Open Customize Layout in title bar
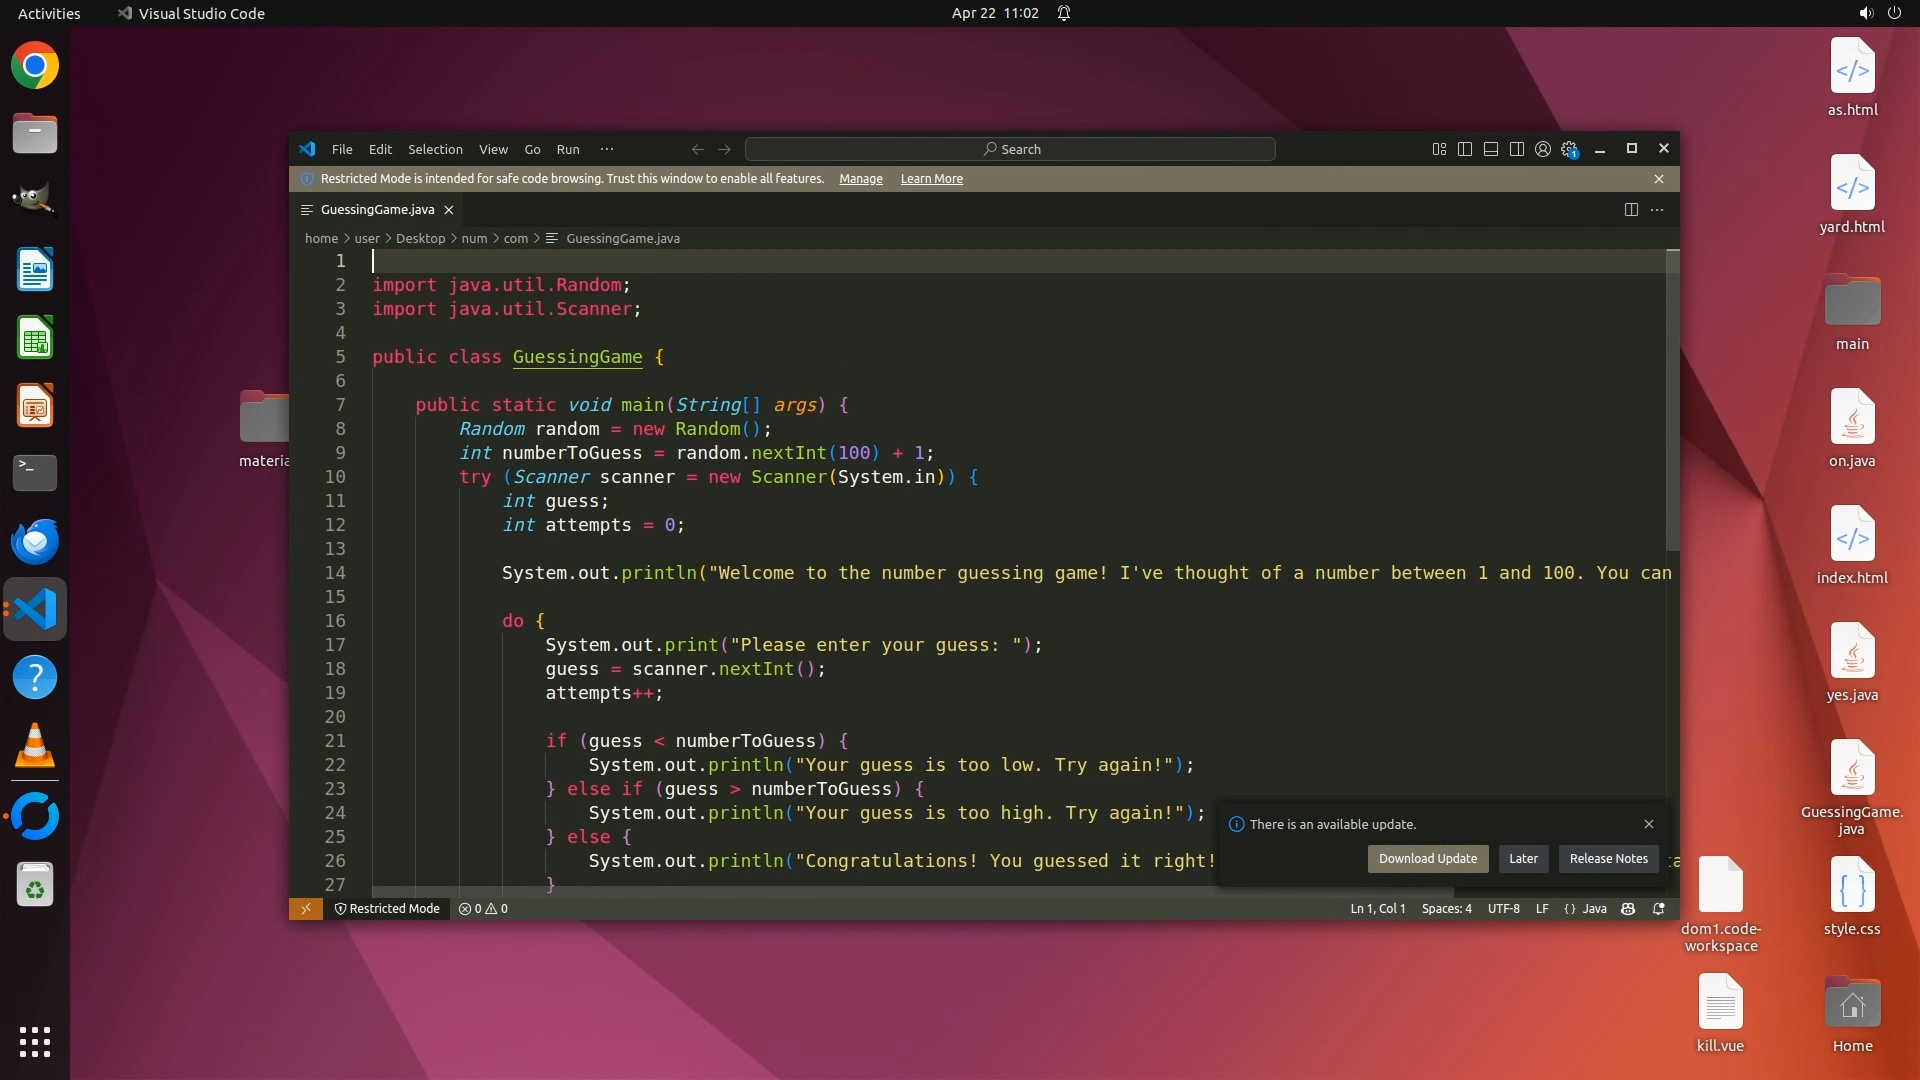The image size is (1920, 1080). [1439, 149]
